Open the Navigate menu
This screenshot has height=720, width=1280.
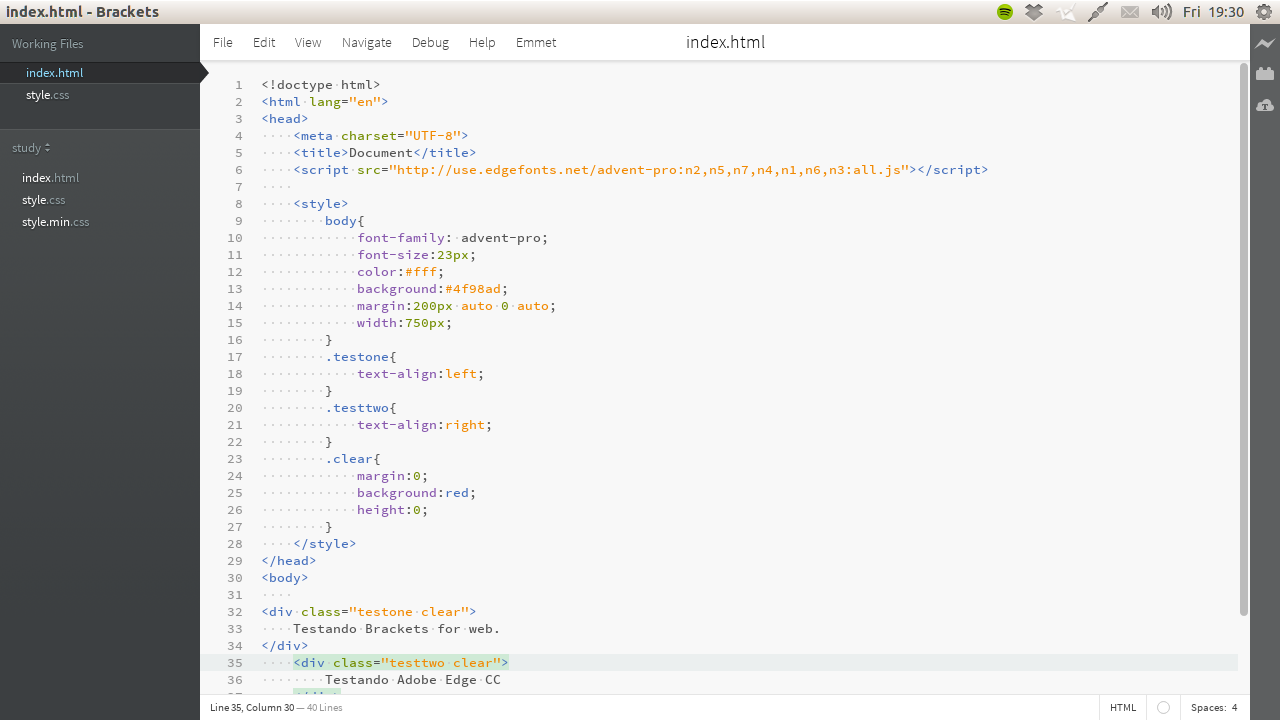click(367, 42)
